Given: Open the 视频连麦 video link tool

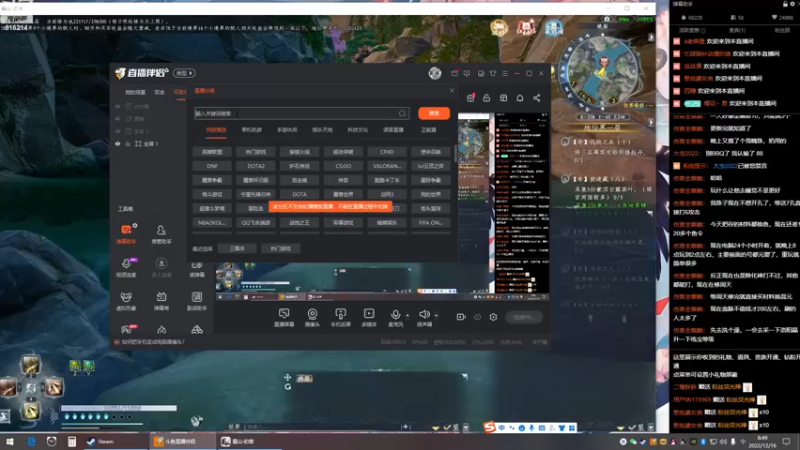Looking at the screenshot, I should tap(126, 267).
